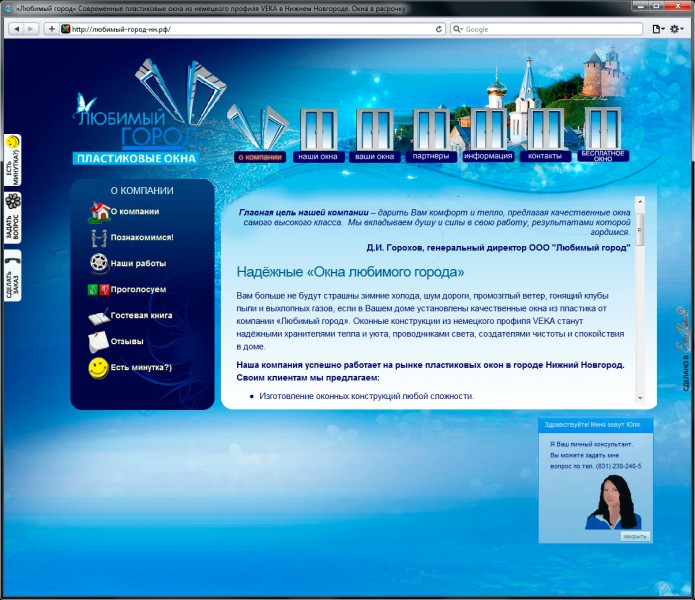Click the window image above 'наши окна'
Viewport: 695px width, 600px height.
pos(319,129)
